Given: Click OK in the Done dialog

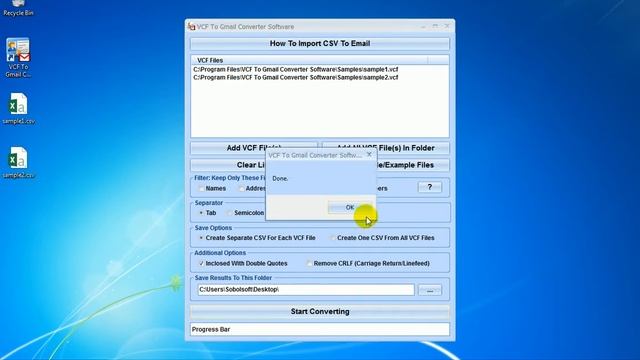Looking at the screenshot, I should [x=350, y=208].
